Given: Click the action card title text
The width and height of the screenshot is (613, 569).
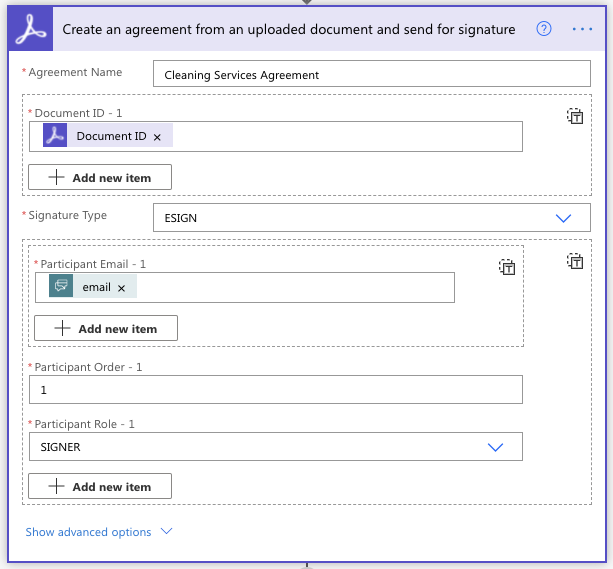Looking at the screenshot, I should tap(289, 29).
